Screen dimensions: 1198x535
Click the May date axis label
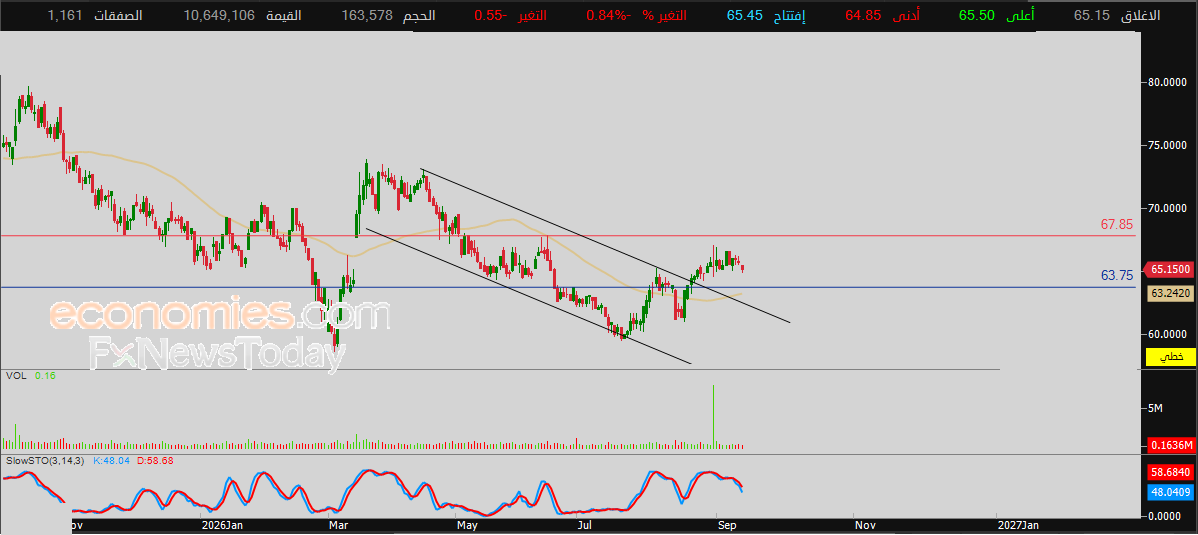[468, 526]
